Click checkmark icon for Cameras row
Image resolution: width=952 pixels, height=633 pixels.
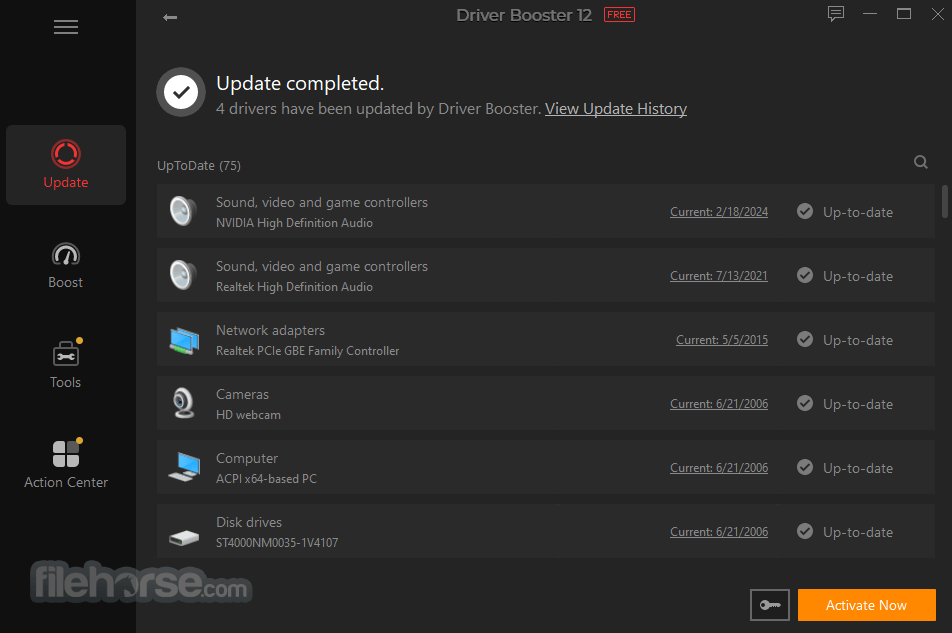(805, 404)
